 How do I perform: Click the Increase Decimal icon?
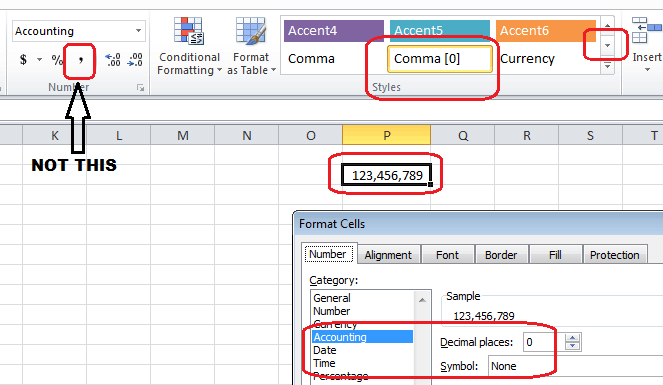point(113,60)
